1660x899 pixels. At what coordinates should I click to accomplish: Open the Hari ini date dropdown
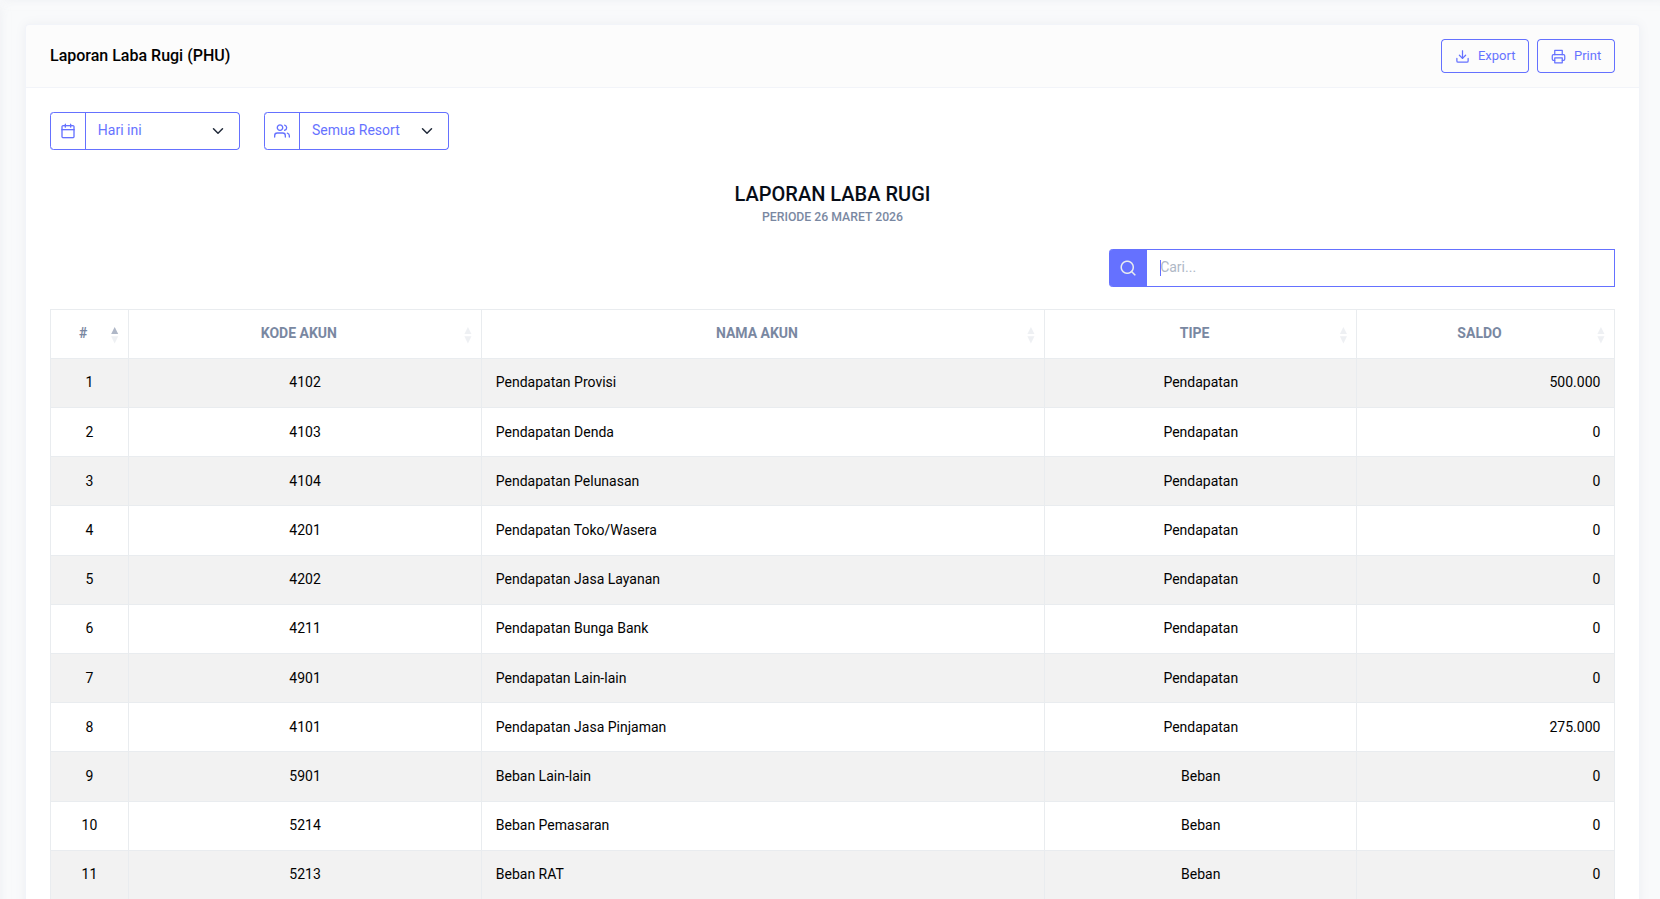(161, 131)
